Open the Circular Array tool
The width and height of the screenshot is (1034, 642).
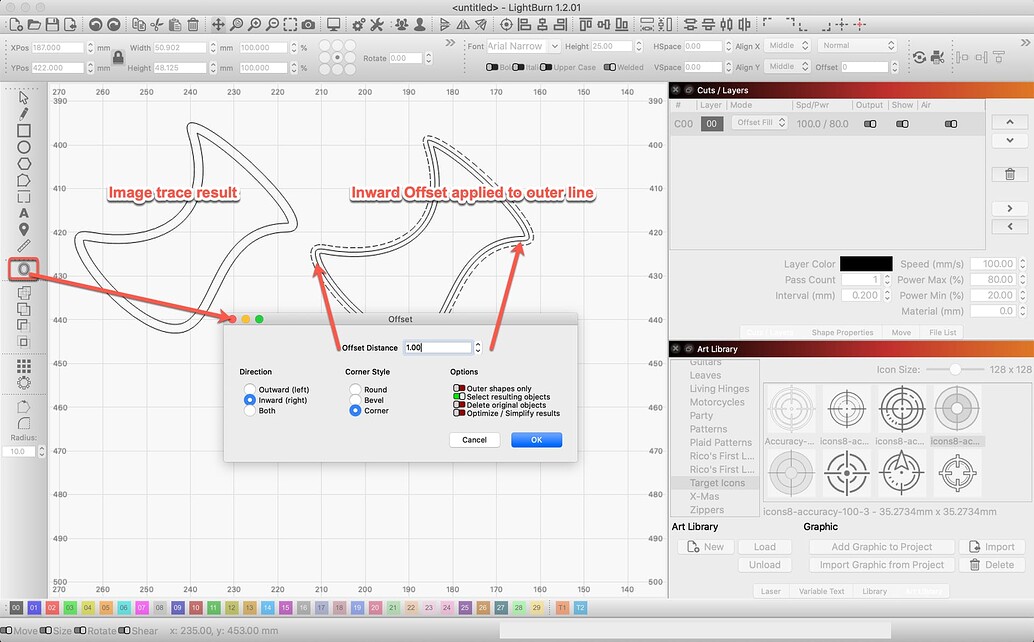click(x=24, y=383)
